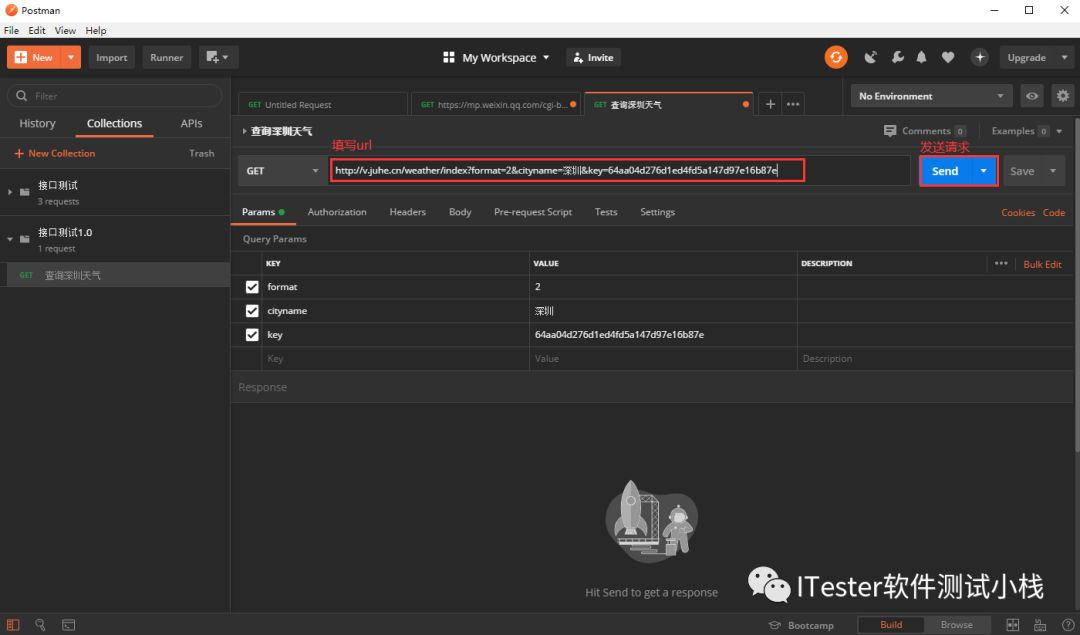Click the avatar plus icon in the header
Viewport: 1080px width, 635px height.
[x=979, y=57]
